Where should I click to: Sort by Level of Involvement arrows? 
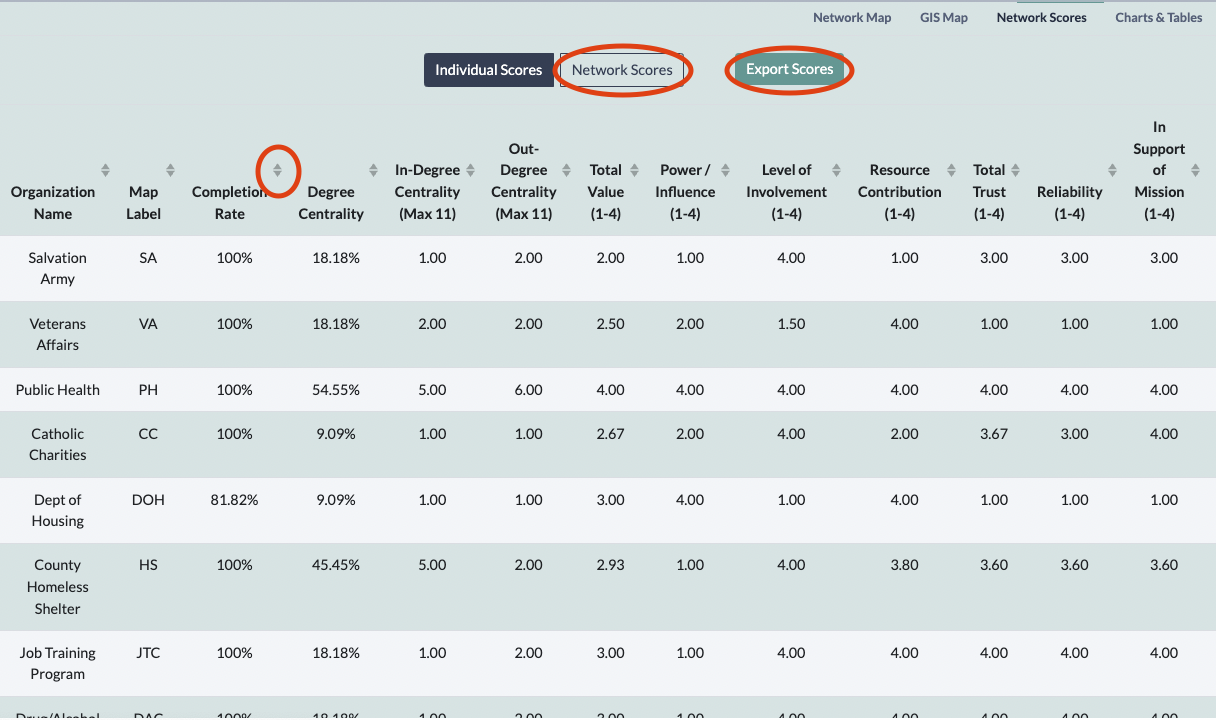pyautogui.click(x=837, y=170)
